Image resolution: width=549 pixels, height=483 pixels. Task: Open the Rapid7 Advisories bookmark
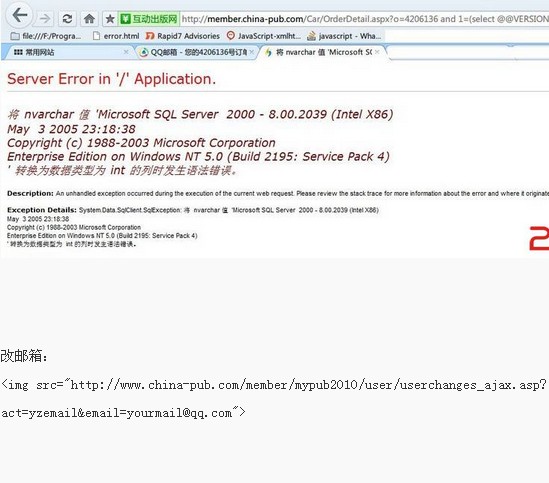click(183, 36)
